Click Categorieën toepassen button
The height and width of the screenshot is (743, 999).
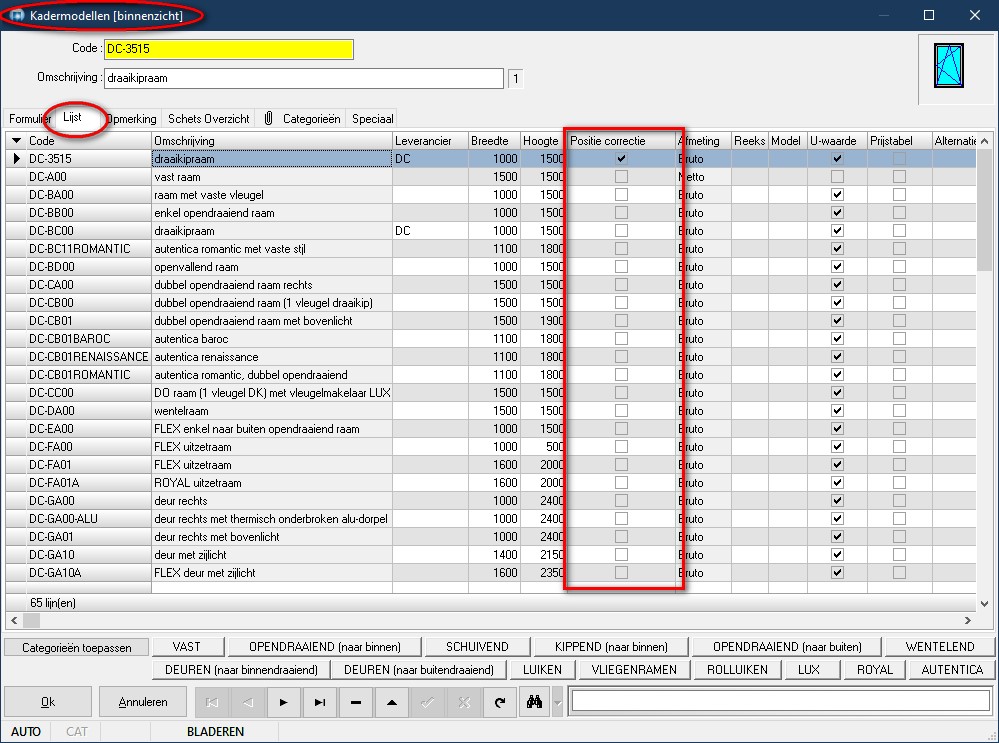(76, 647)
